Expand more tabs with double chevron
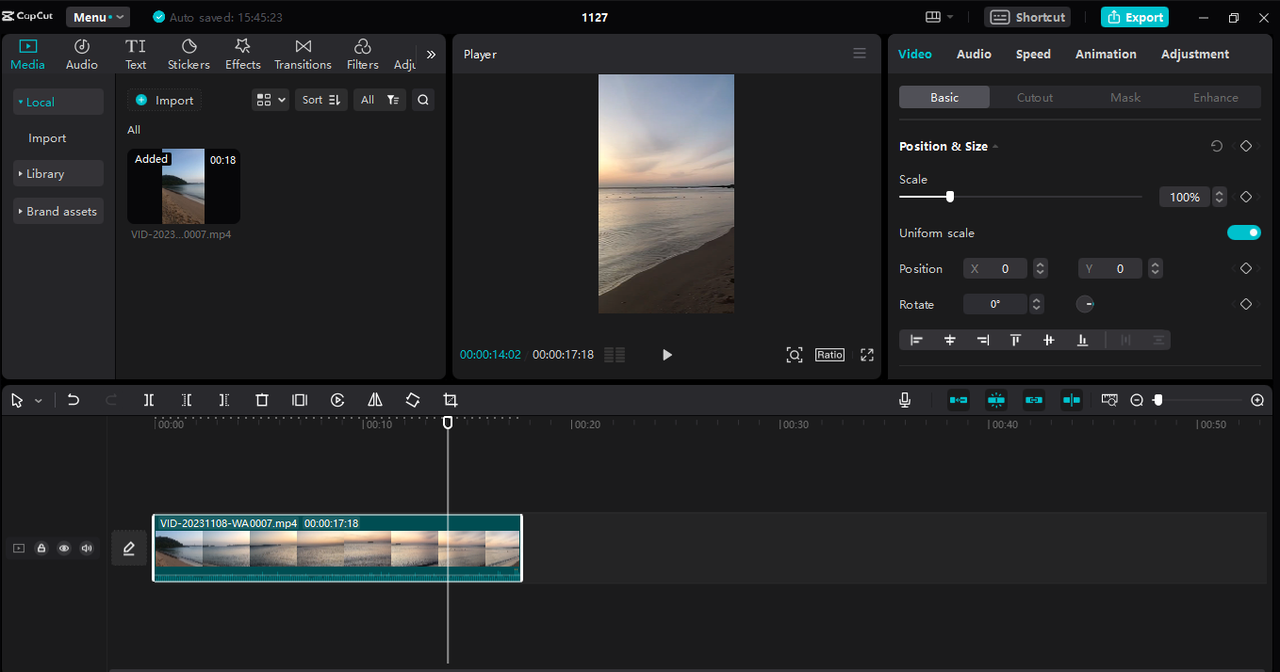 click(431, 54)
